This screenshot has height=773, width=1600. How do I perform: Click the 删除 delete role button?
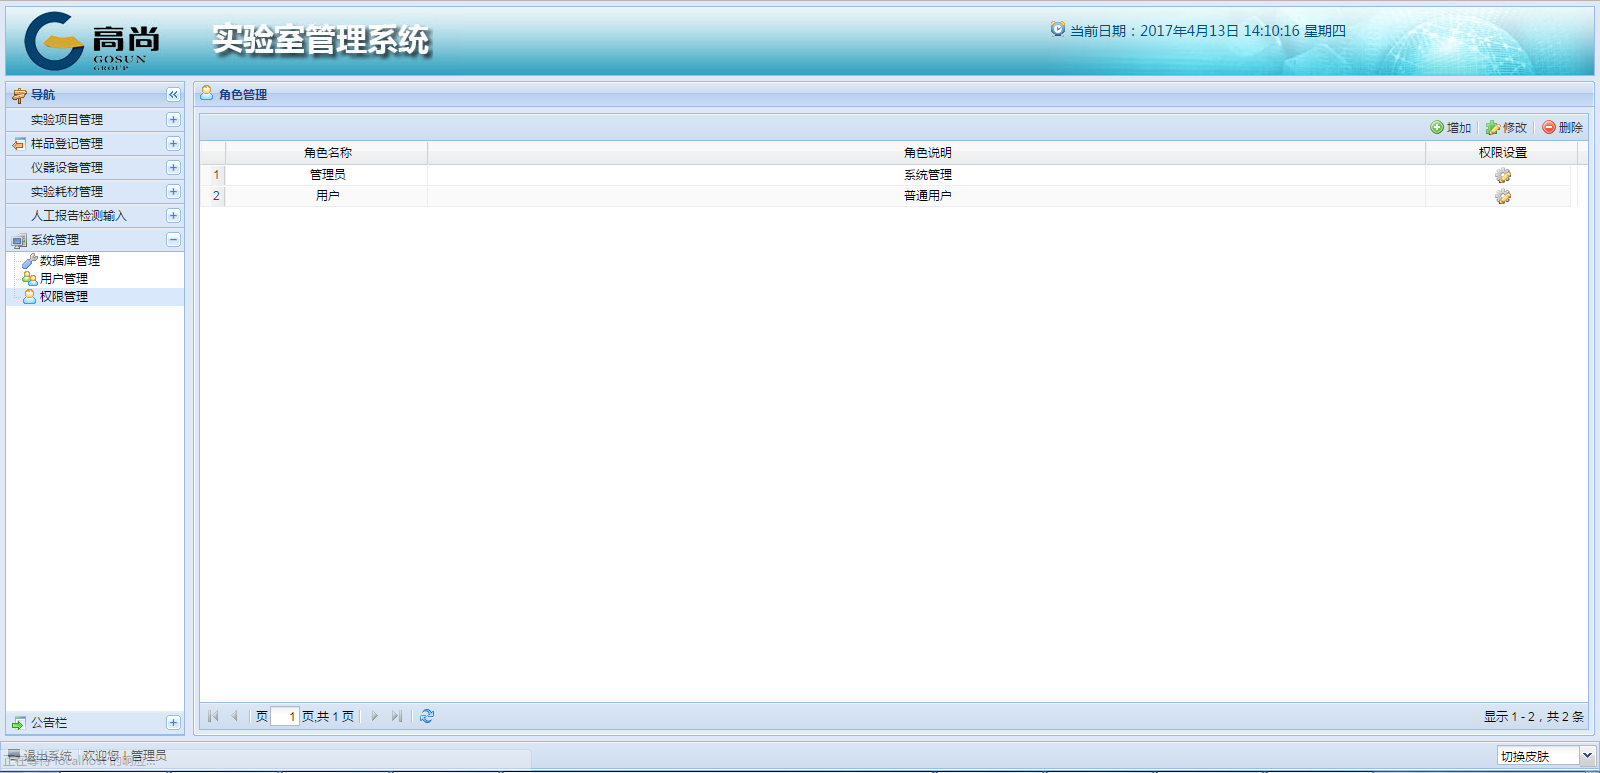(1562, 128)
